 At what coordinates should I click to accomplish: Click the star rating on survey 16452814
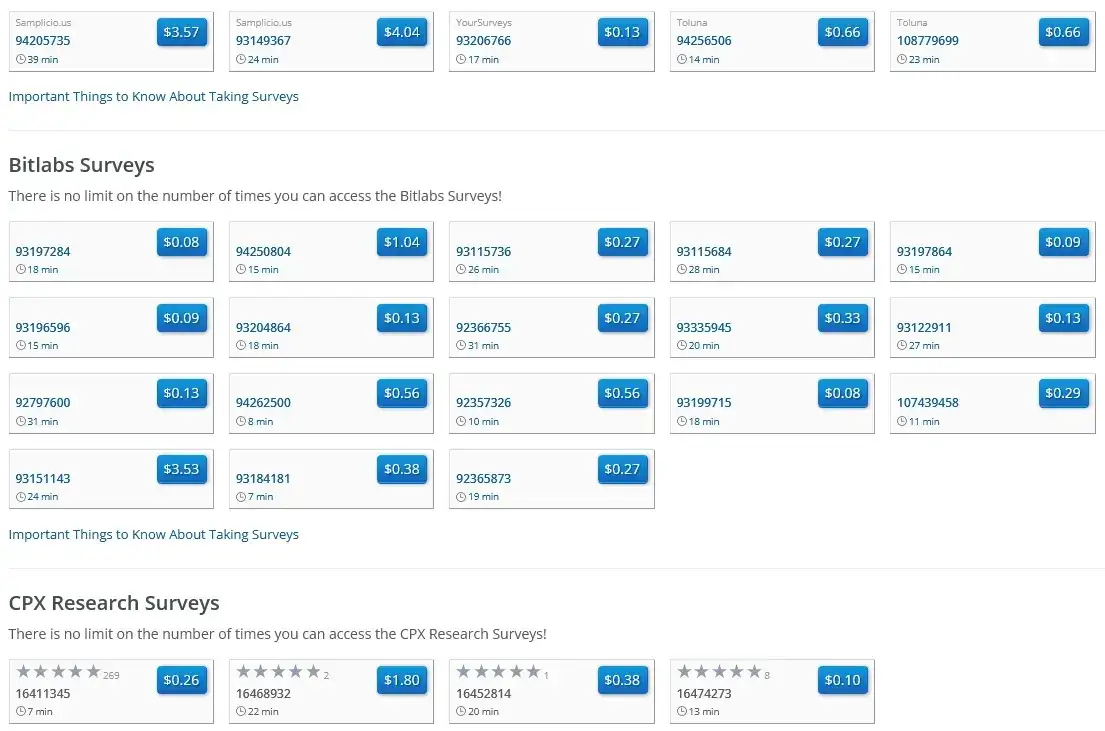click(x=498, y=672)
